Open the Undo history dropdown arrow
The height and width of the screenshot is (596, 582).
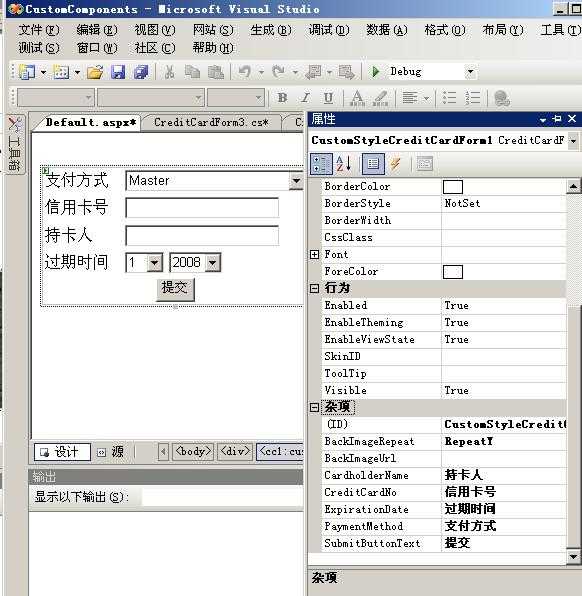(x=261, y=72)
